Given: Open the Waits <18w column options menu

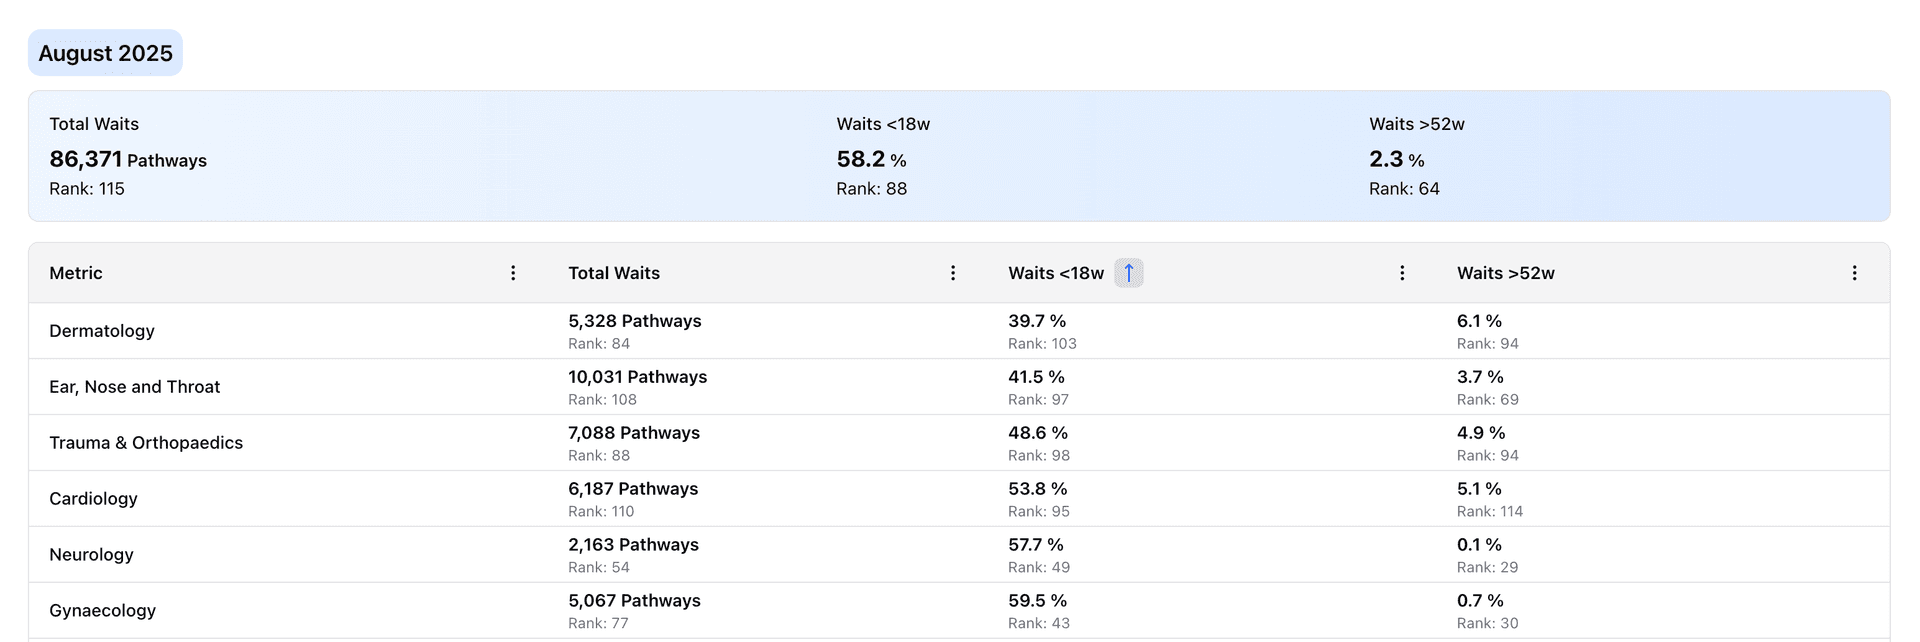Looking at the screenshot, I should click(1402, 273).
